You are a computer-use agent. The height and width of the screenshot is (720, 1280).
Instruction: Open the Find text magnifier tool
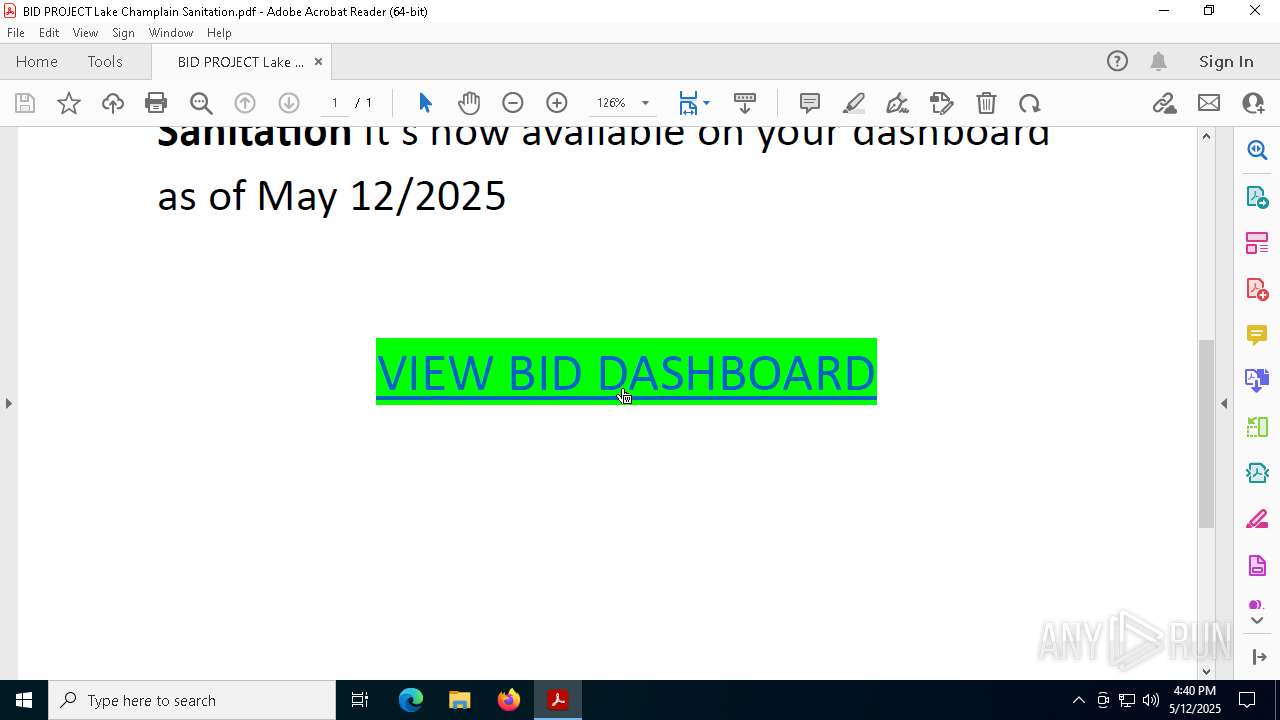pyautogui.click(x=201, y=103)
